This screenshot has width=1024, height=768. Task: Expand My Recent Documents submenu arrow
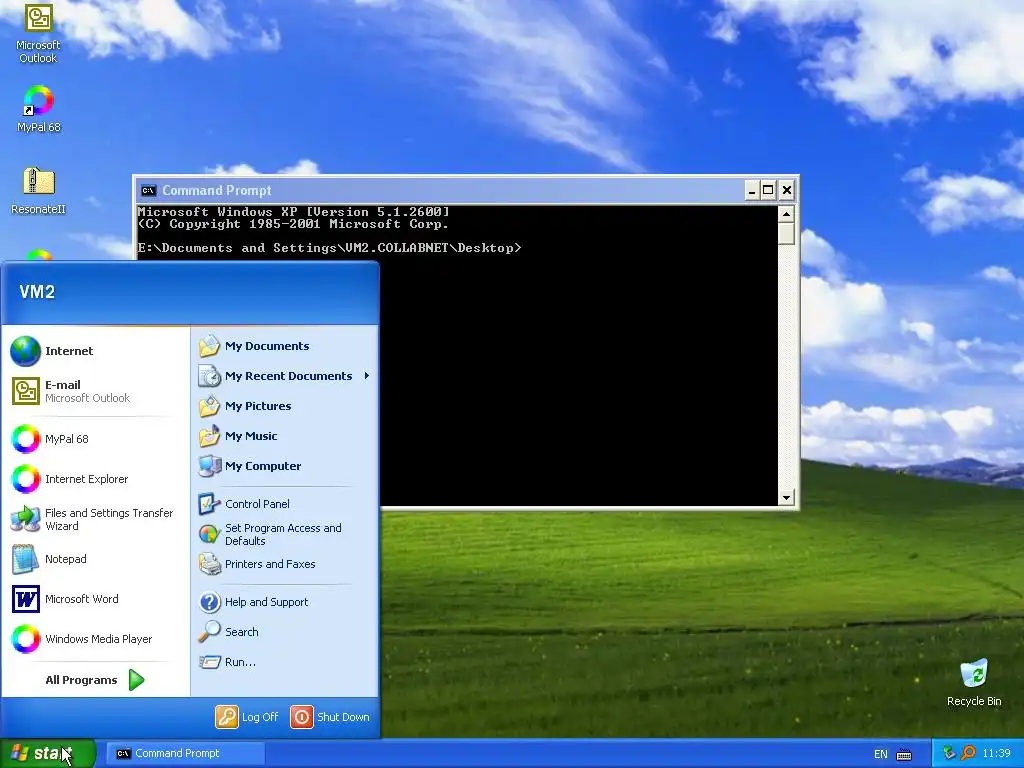pyautogui.click(x=367, y=376)
